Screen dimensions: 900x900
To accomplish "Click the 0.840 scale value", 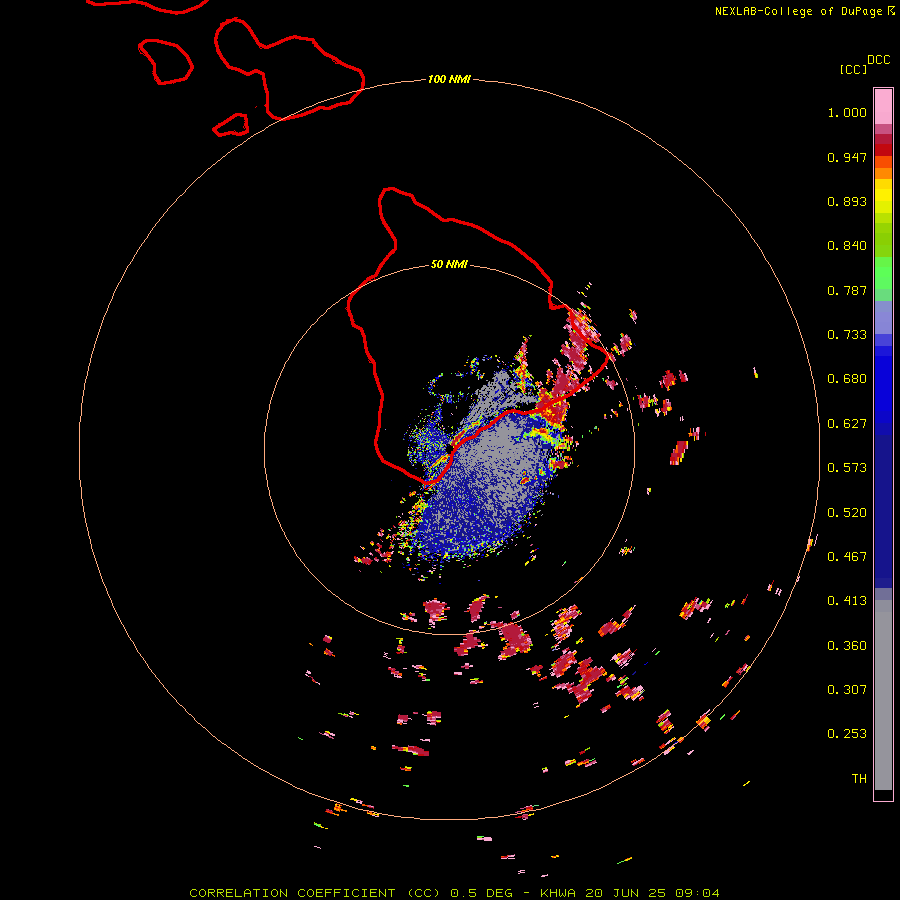I will point(847,246).
